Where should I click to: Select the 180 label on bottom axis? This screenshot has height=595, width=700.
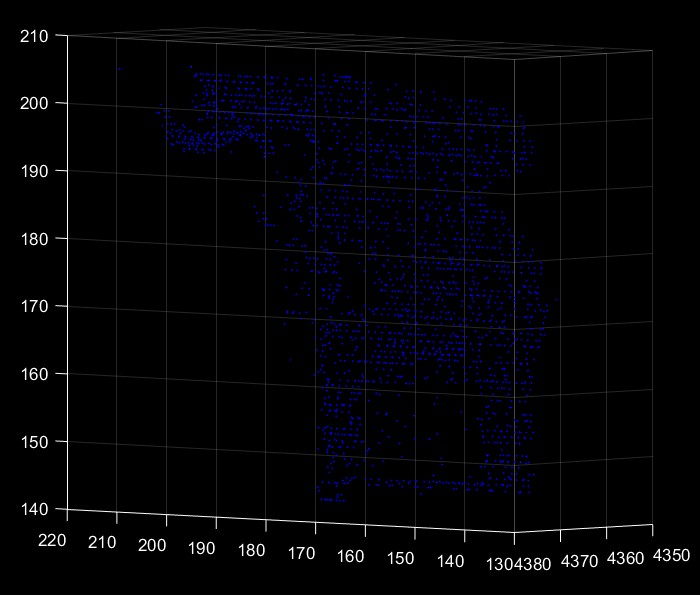252,552
